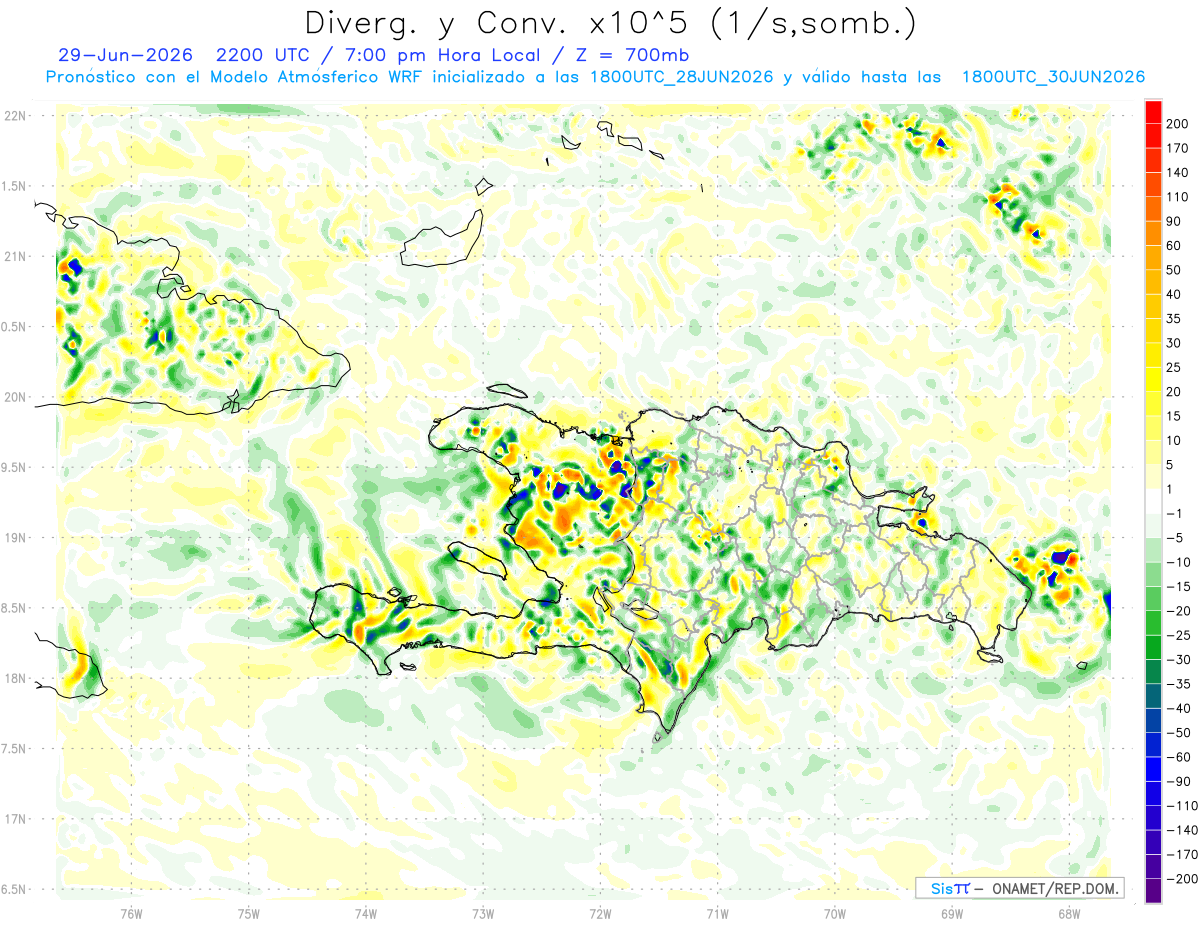Click the '-200' value on the color scale
1200x927 pixels.
[x=1181, y=879]
